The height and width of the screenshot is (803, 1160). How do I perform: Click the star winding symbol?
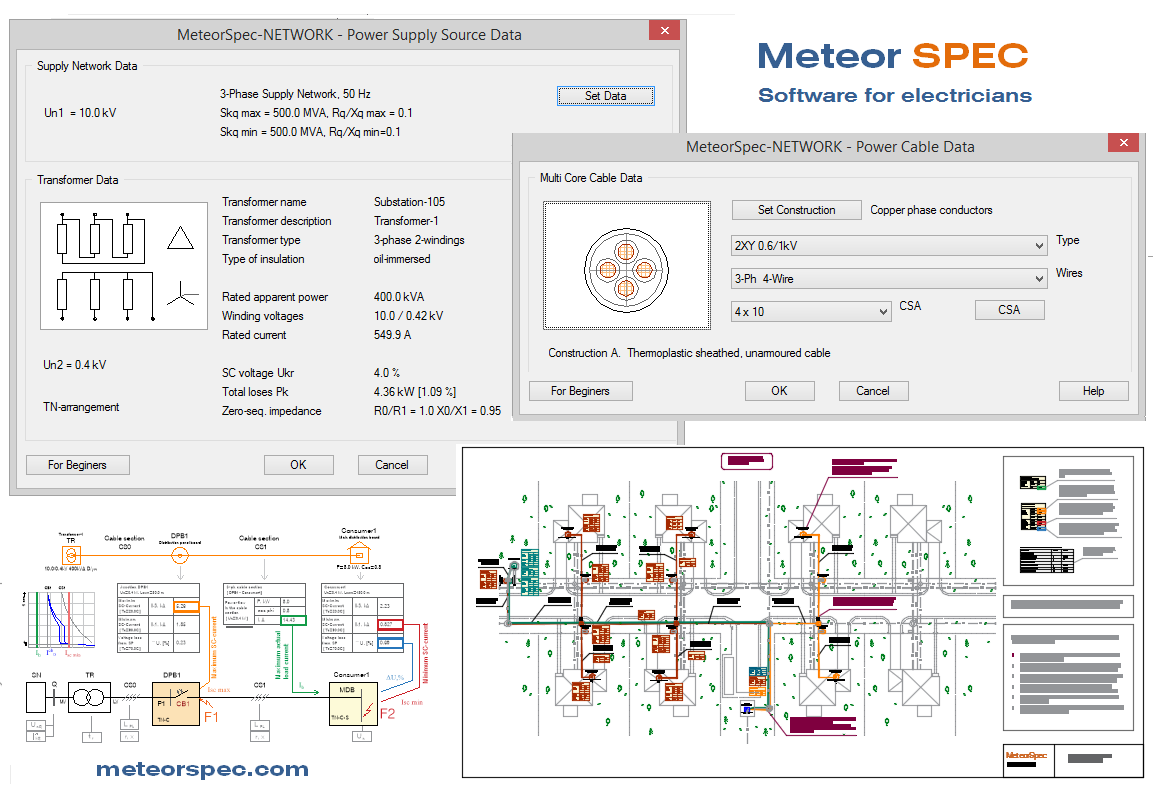pos(182,295)
